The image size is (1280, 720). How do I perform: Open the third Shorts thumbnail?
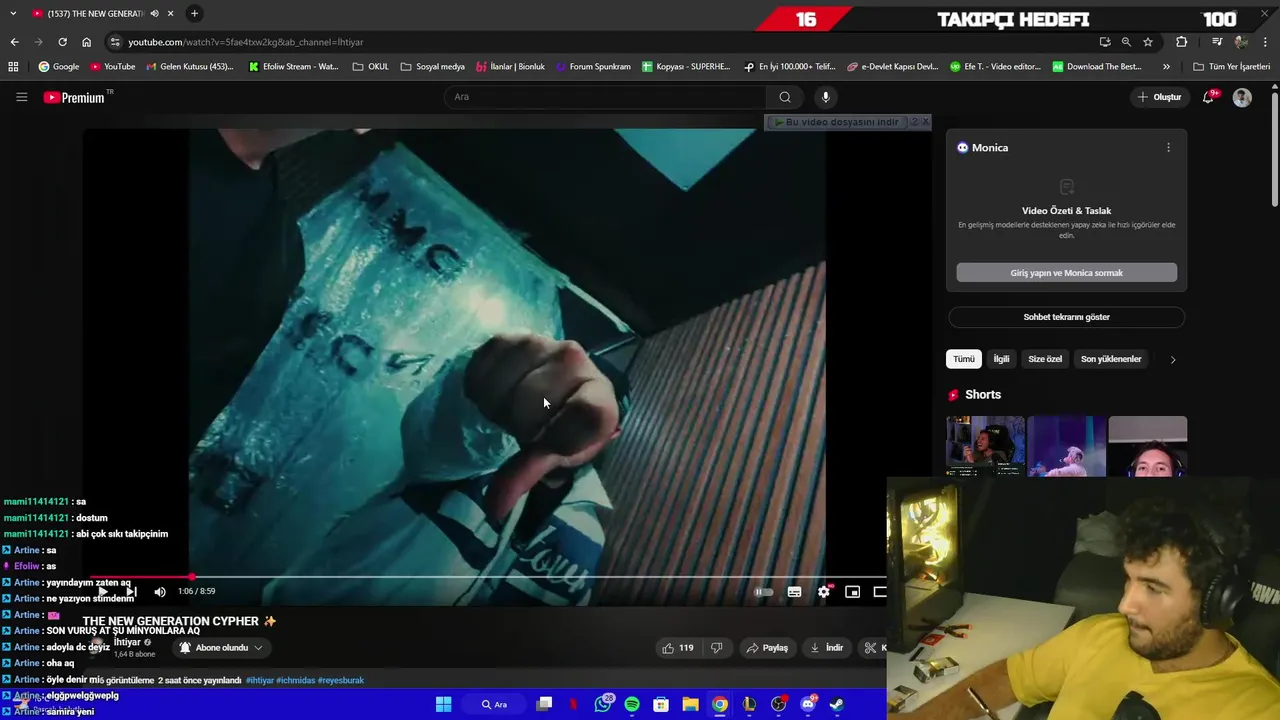(1147, 446)
